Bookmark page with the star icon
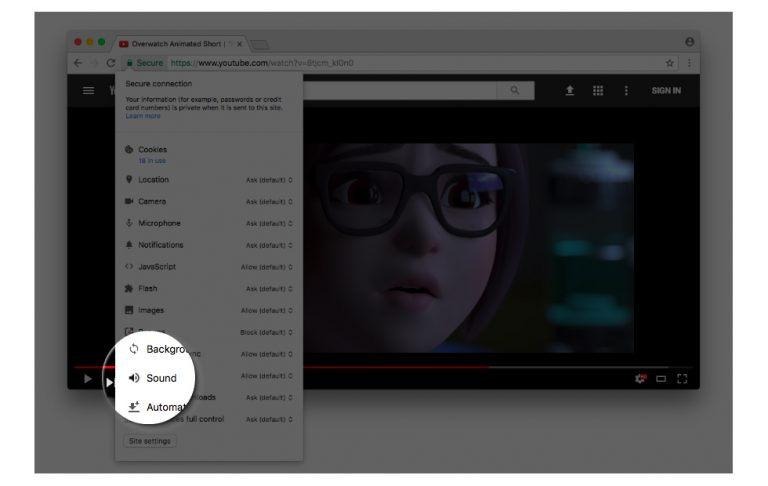This screenshot has height=486, width=768. 670,63
